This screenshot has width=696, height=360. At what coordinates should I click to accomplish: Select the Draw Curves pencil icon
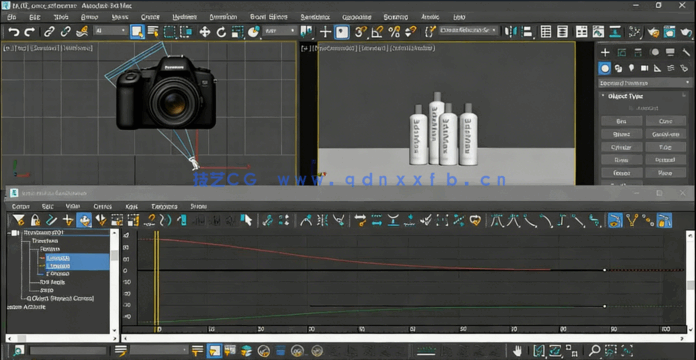tap(51, 220)
